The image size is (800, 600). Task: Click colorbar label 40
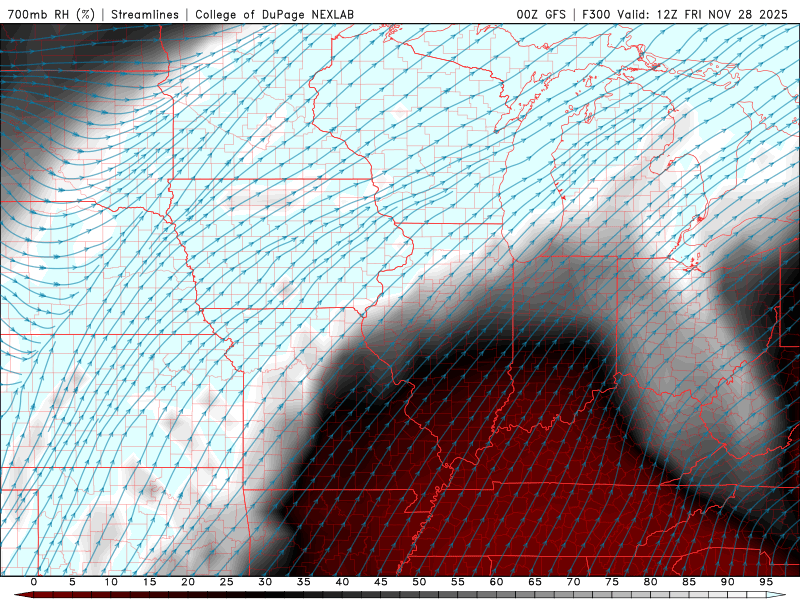[x=342, y=582]
